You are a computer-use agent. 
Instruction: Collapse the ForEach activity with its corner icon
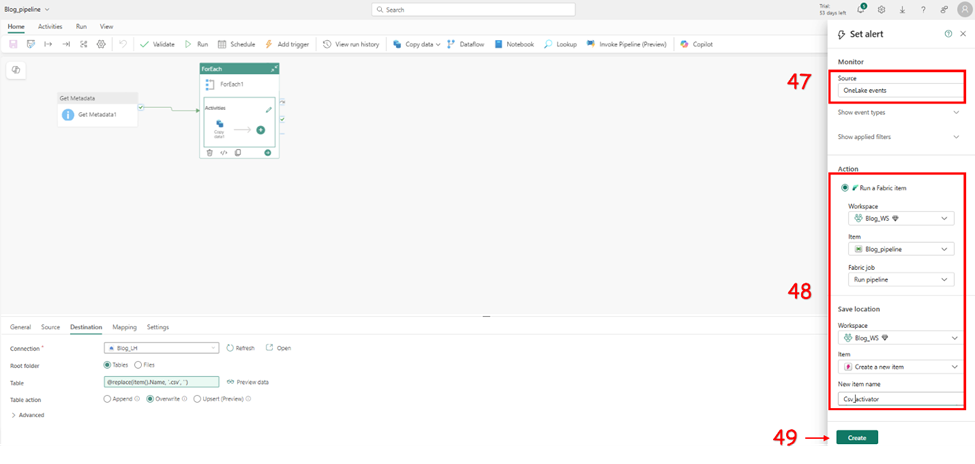[274, 69]
